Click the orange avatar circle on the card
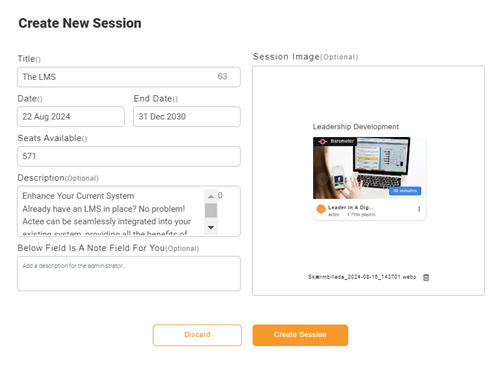Screen dimensions: 500x371 click(x=321, y=209)
